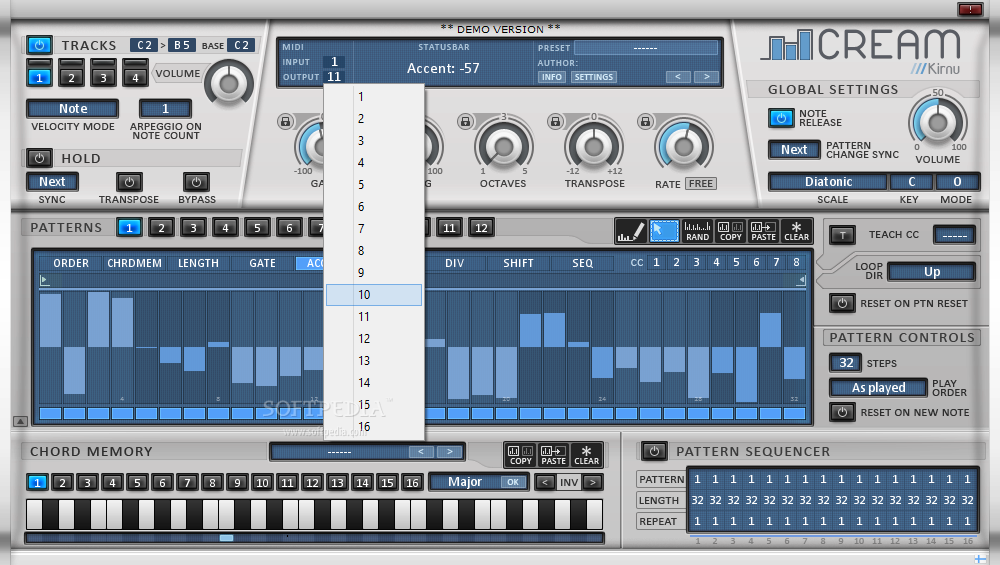Toggle the Tracks power button
The image size is (1000, 565).
(40, 45)
